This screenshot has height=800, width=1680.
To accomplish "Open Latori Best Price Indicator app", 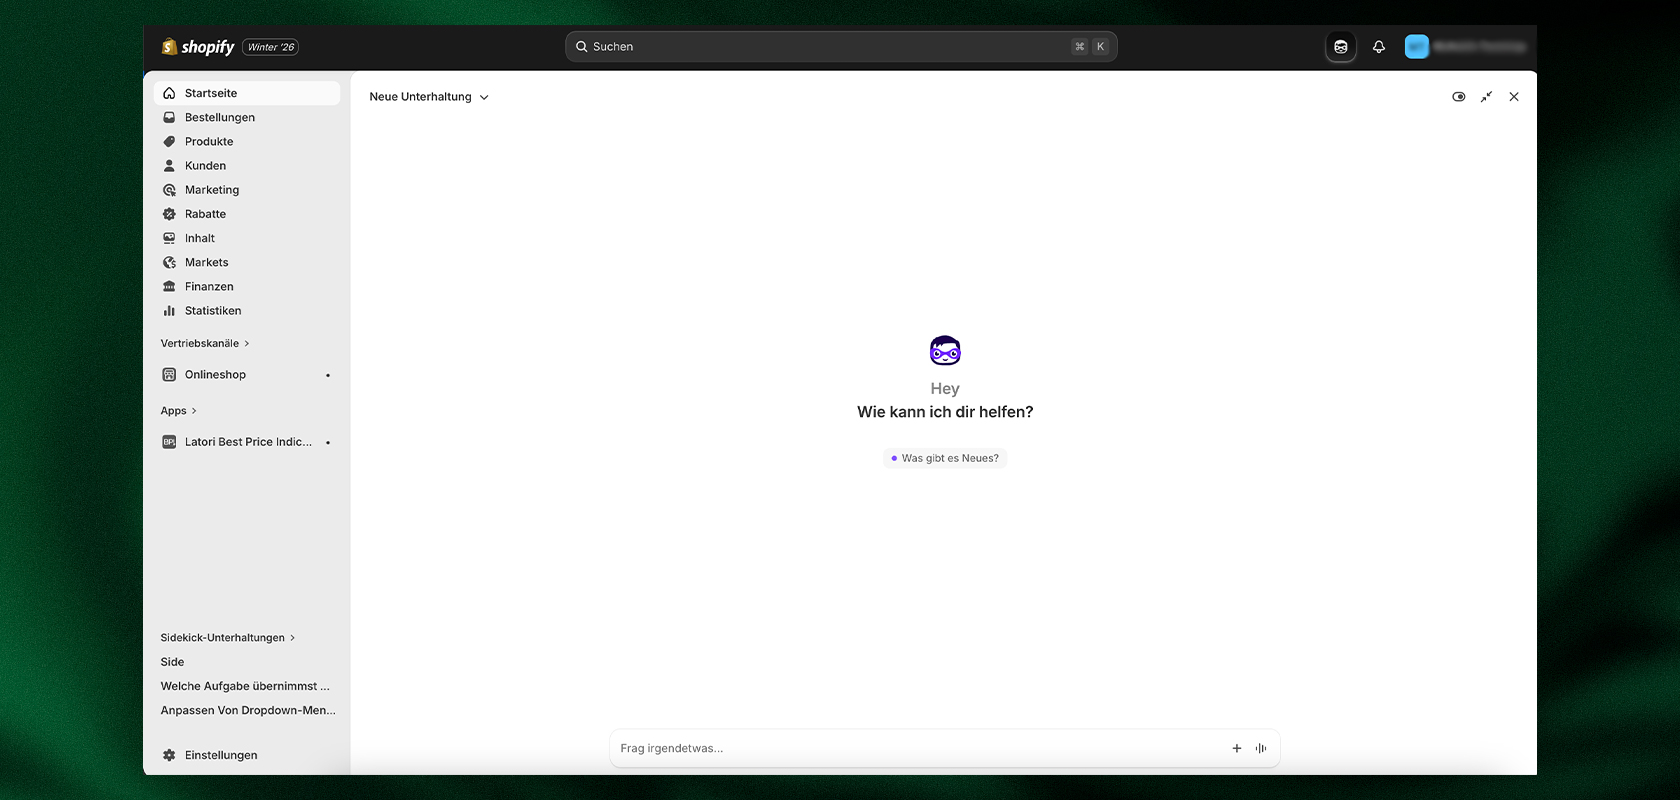I will tap(247, 442).
